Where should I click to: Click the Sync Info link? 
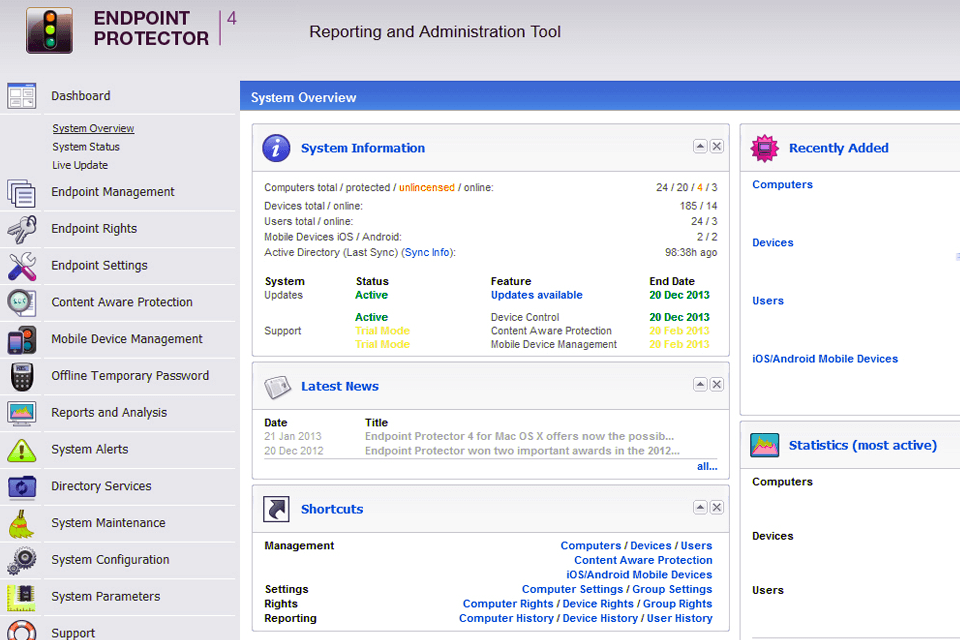pos(427,252)
